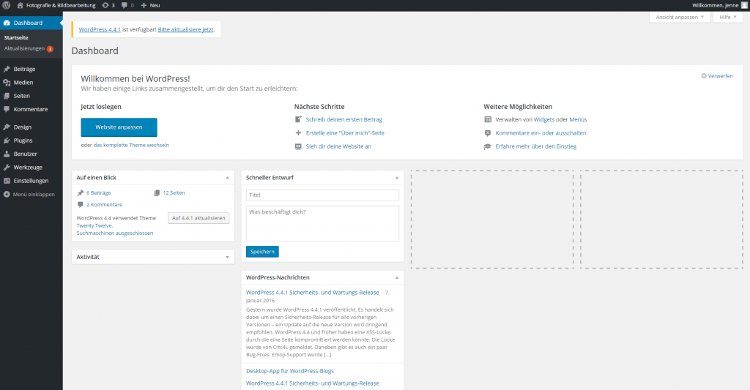Click the collapse menu arrow icon
The width and height of the screenshot is (750, 390).
pyautogui.click(x=7, y=194)
